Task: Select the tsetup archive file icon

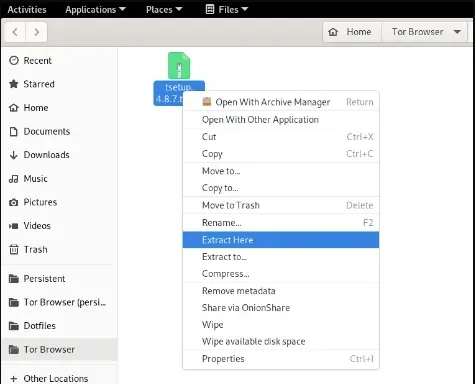Action: pyautogui.click(x=179, y=65)
